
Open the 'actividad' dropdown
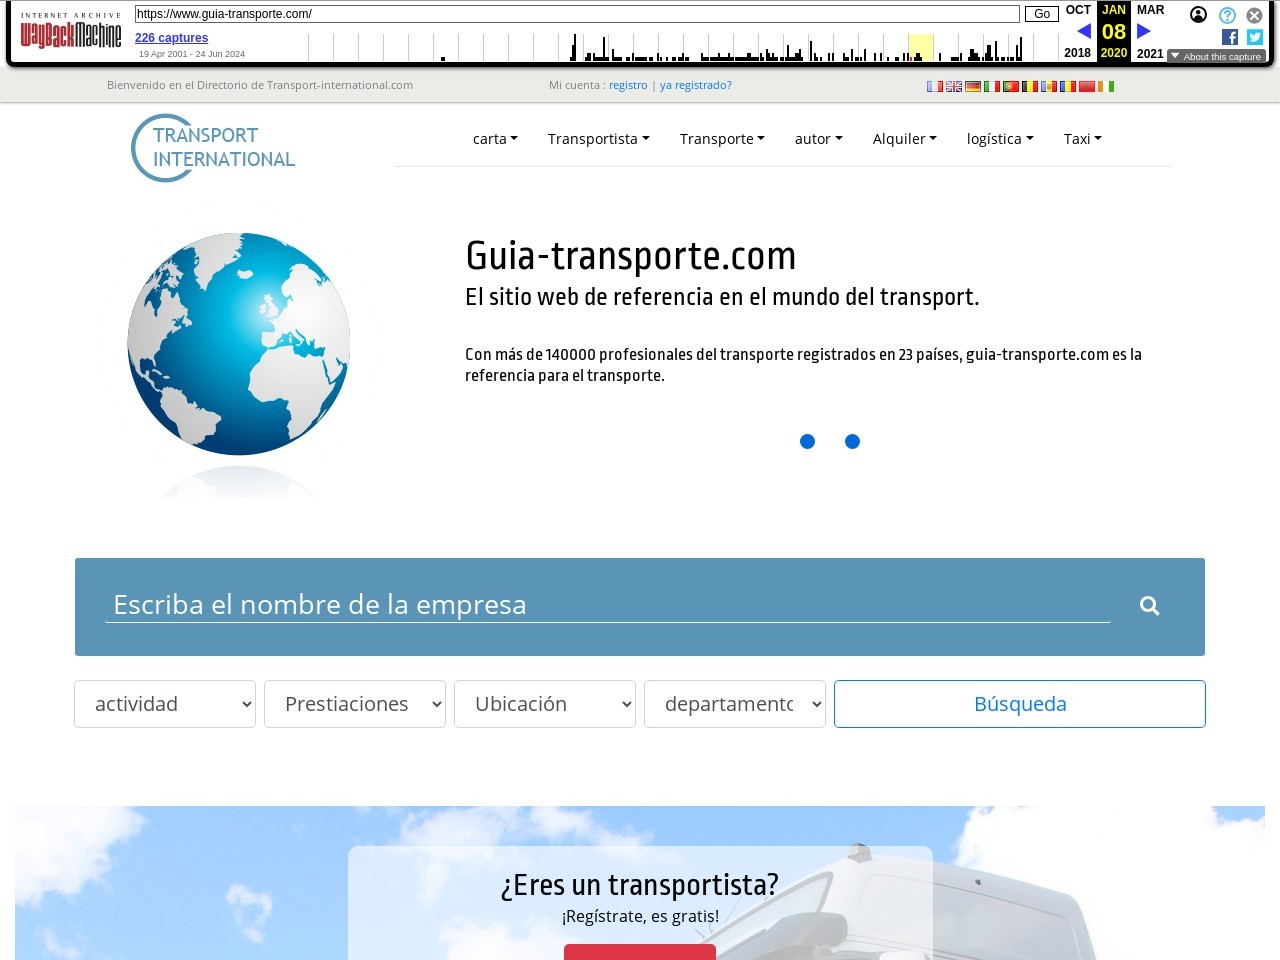coord(165,704)
